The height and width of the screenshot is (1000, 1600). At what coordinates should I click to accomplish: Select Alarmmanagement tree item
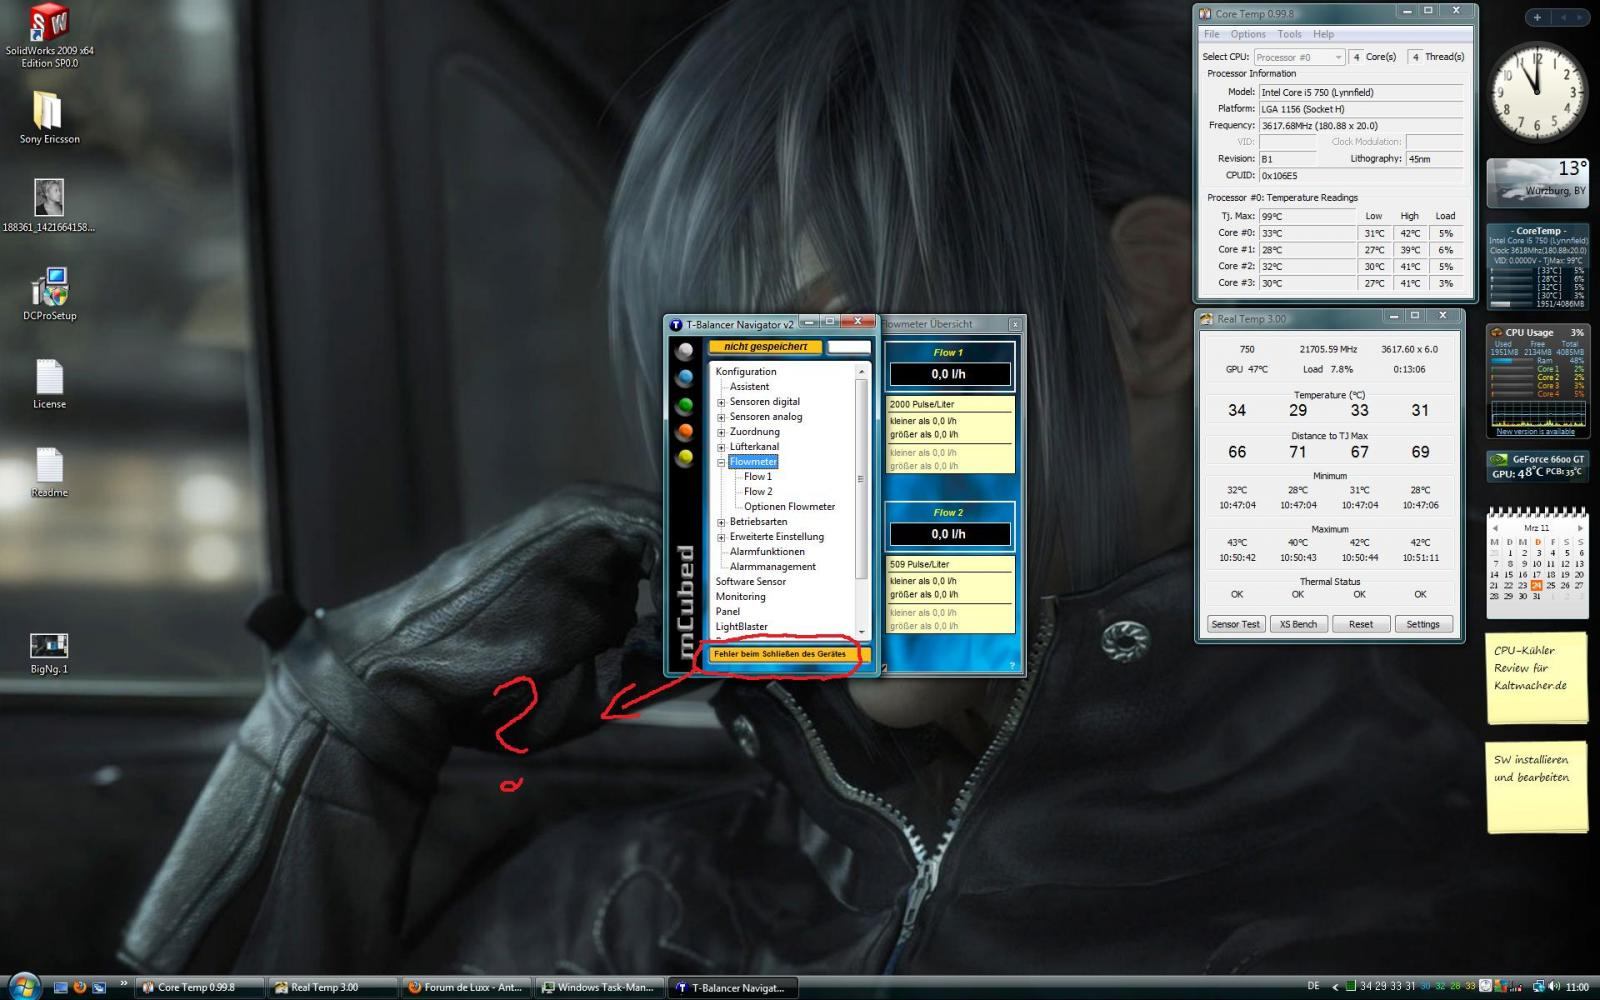[x=773, y=567]
